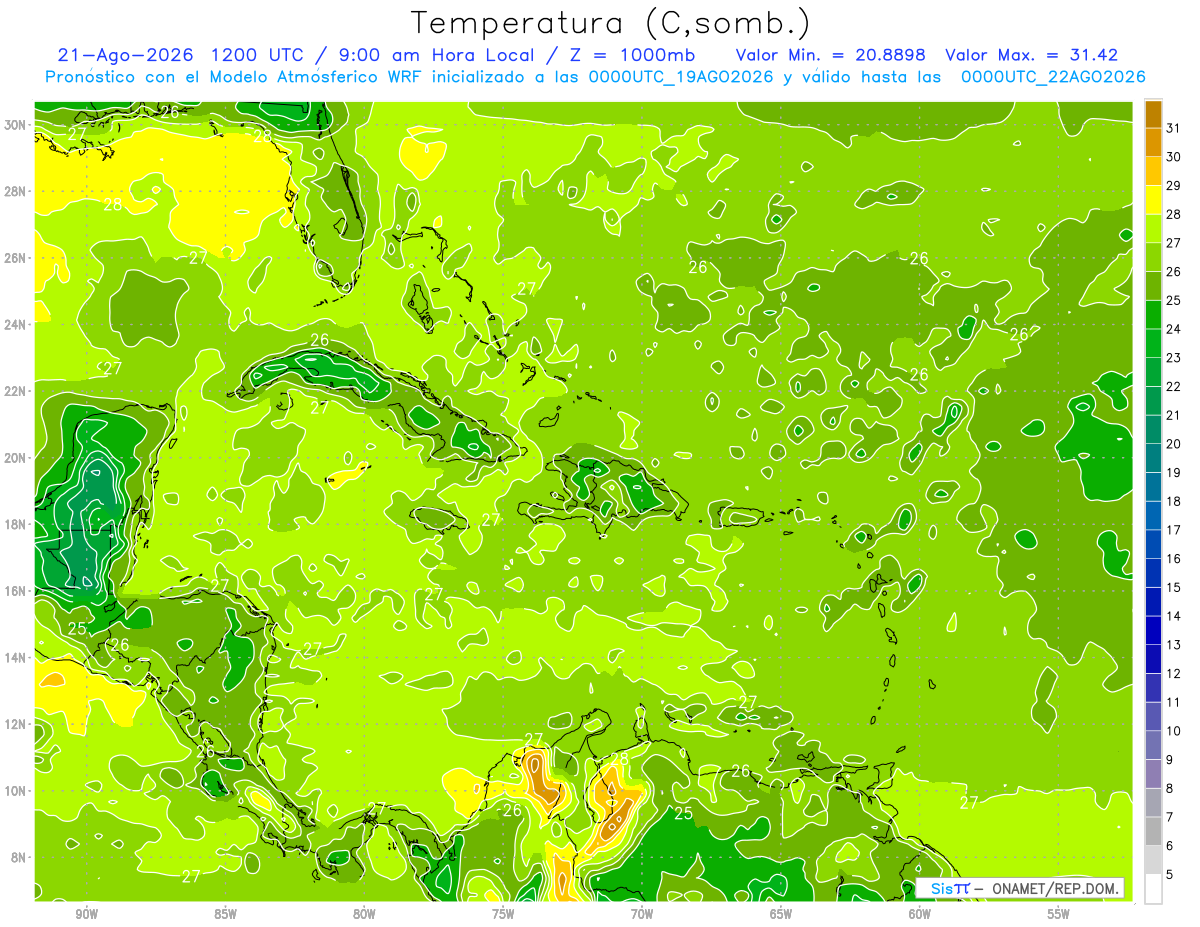Click the 80W longitude axis label
Screen dimensions: 1200x927
[364, 914]
